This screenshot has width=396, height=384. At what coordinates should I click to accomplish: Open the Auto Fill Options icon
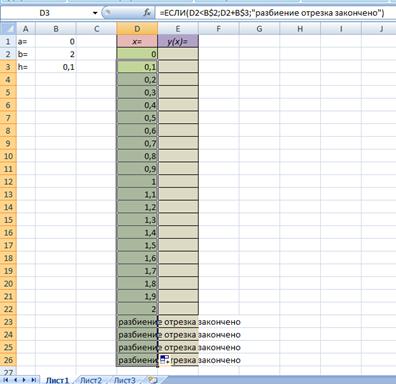point(165,360)
